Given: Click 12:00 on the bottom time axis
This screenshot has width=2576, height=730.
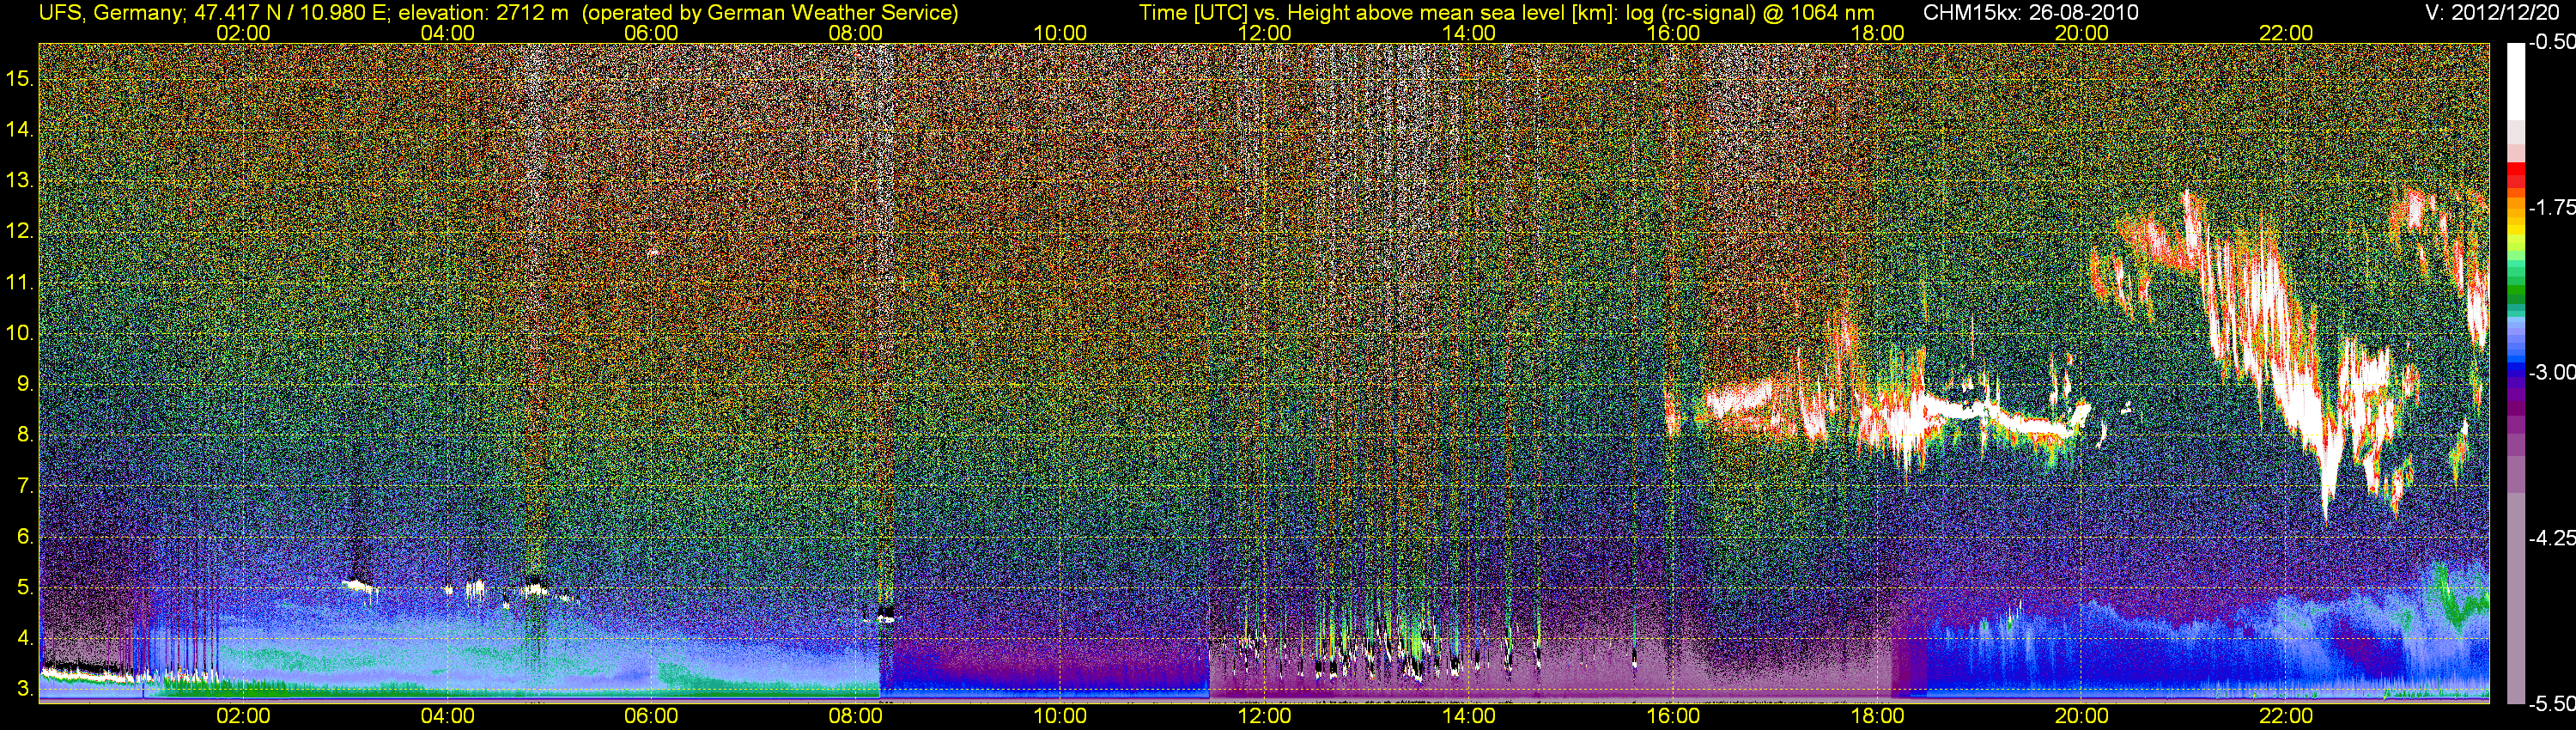Looking at the screenshot, I should click(1264, 716).
